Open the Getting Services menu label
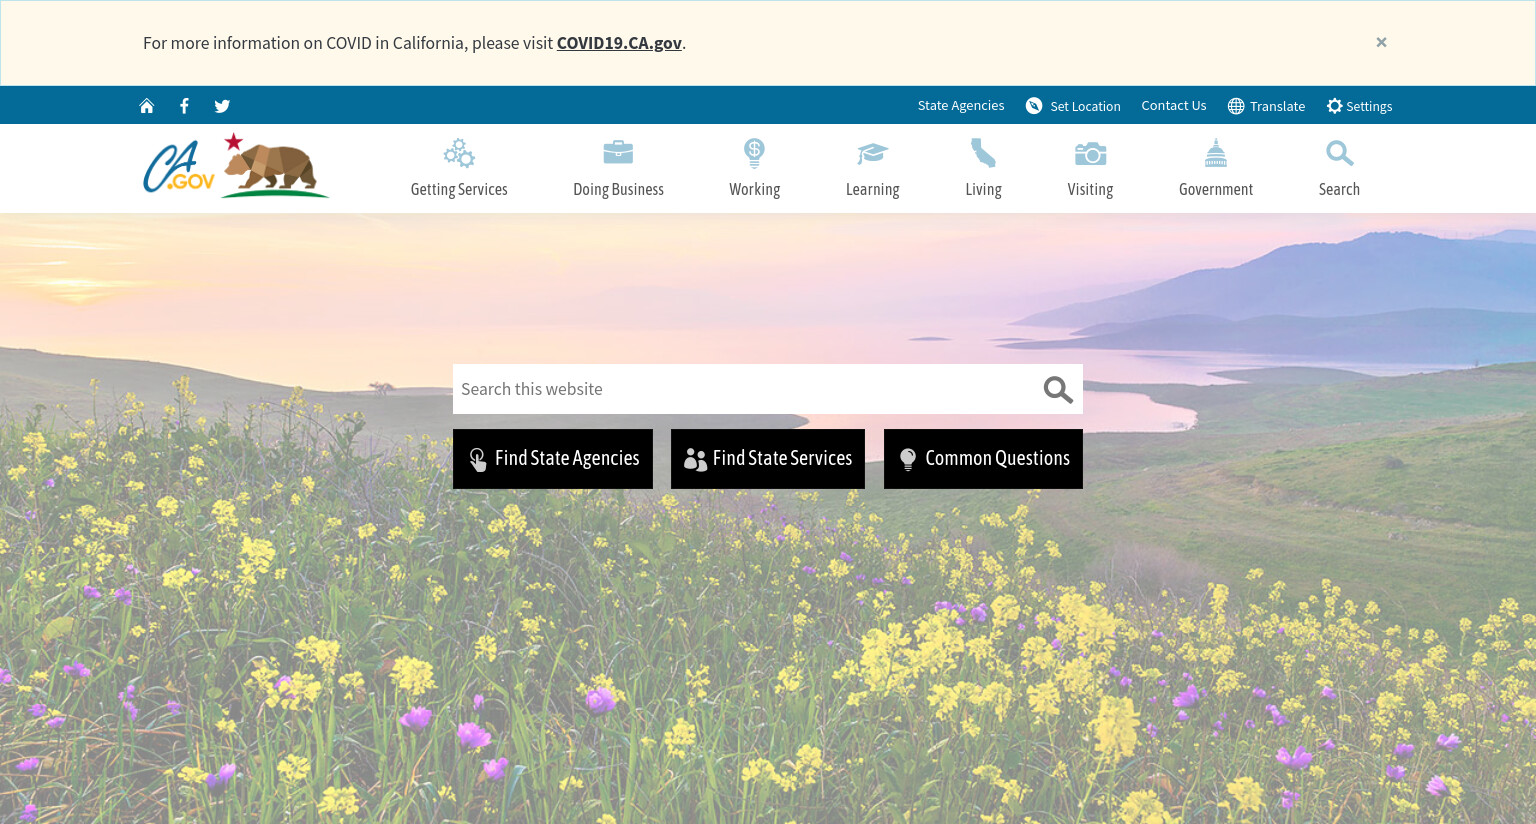Screen dimensions: 1536x824 (459, 189)
